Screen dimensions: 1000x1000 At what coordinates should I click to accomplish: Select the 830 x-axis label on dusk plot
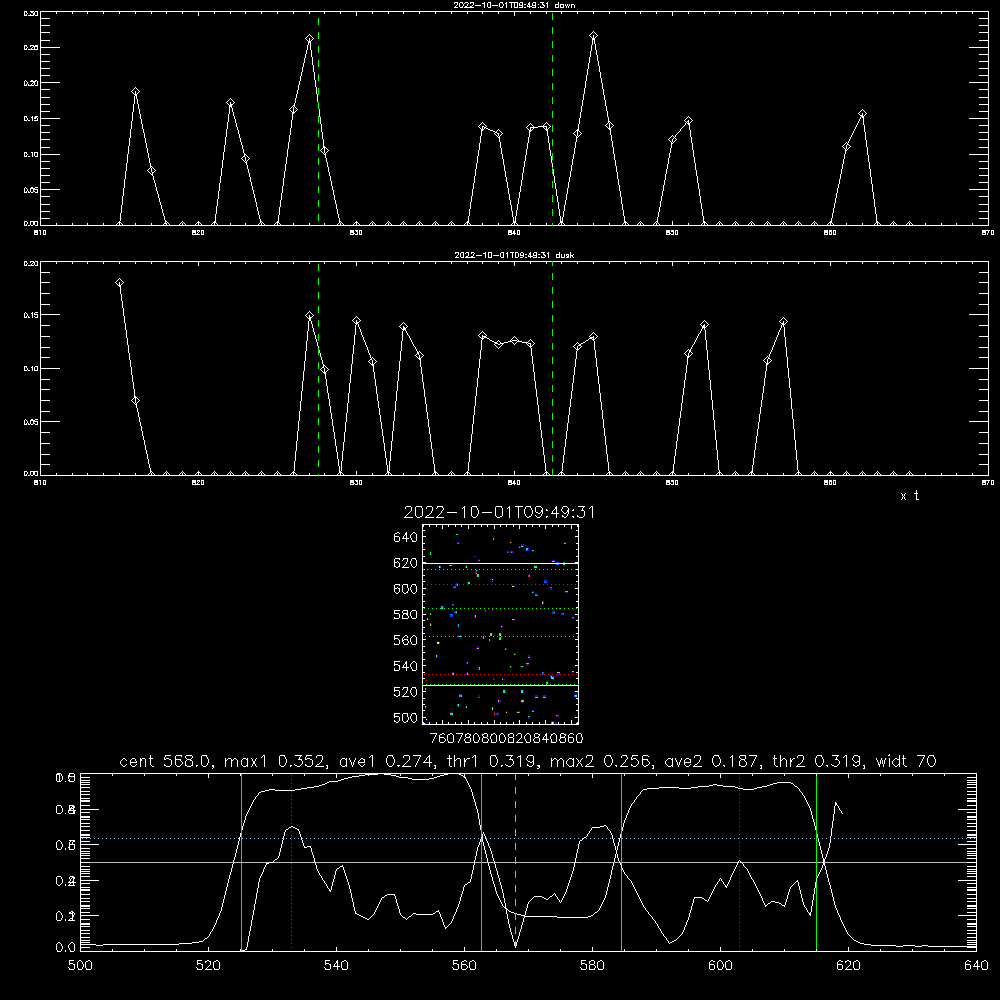pyautogui.click(x=356, y=483)
